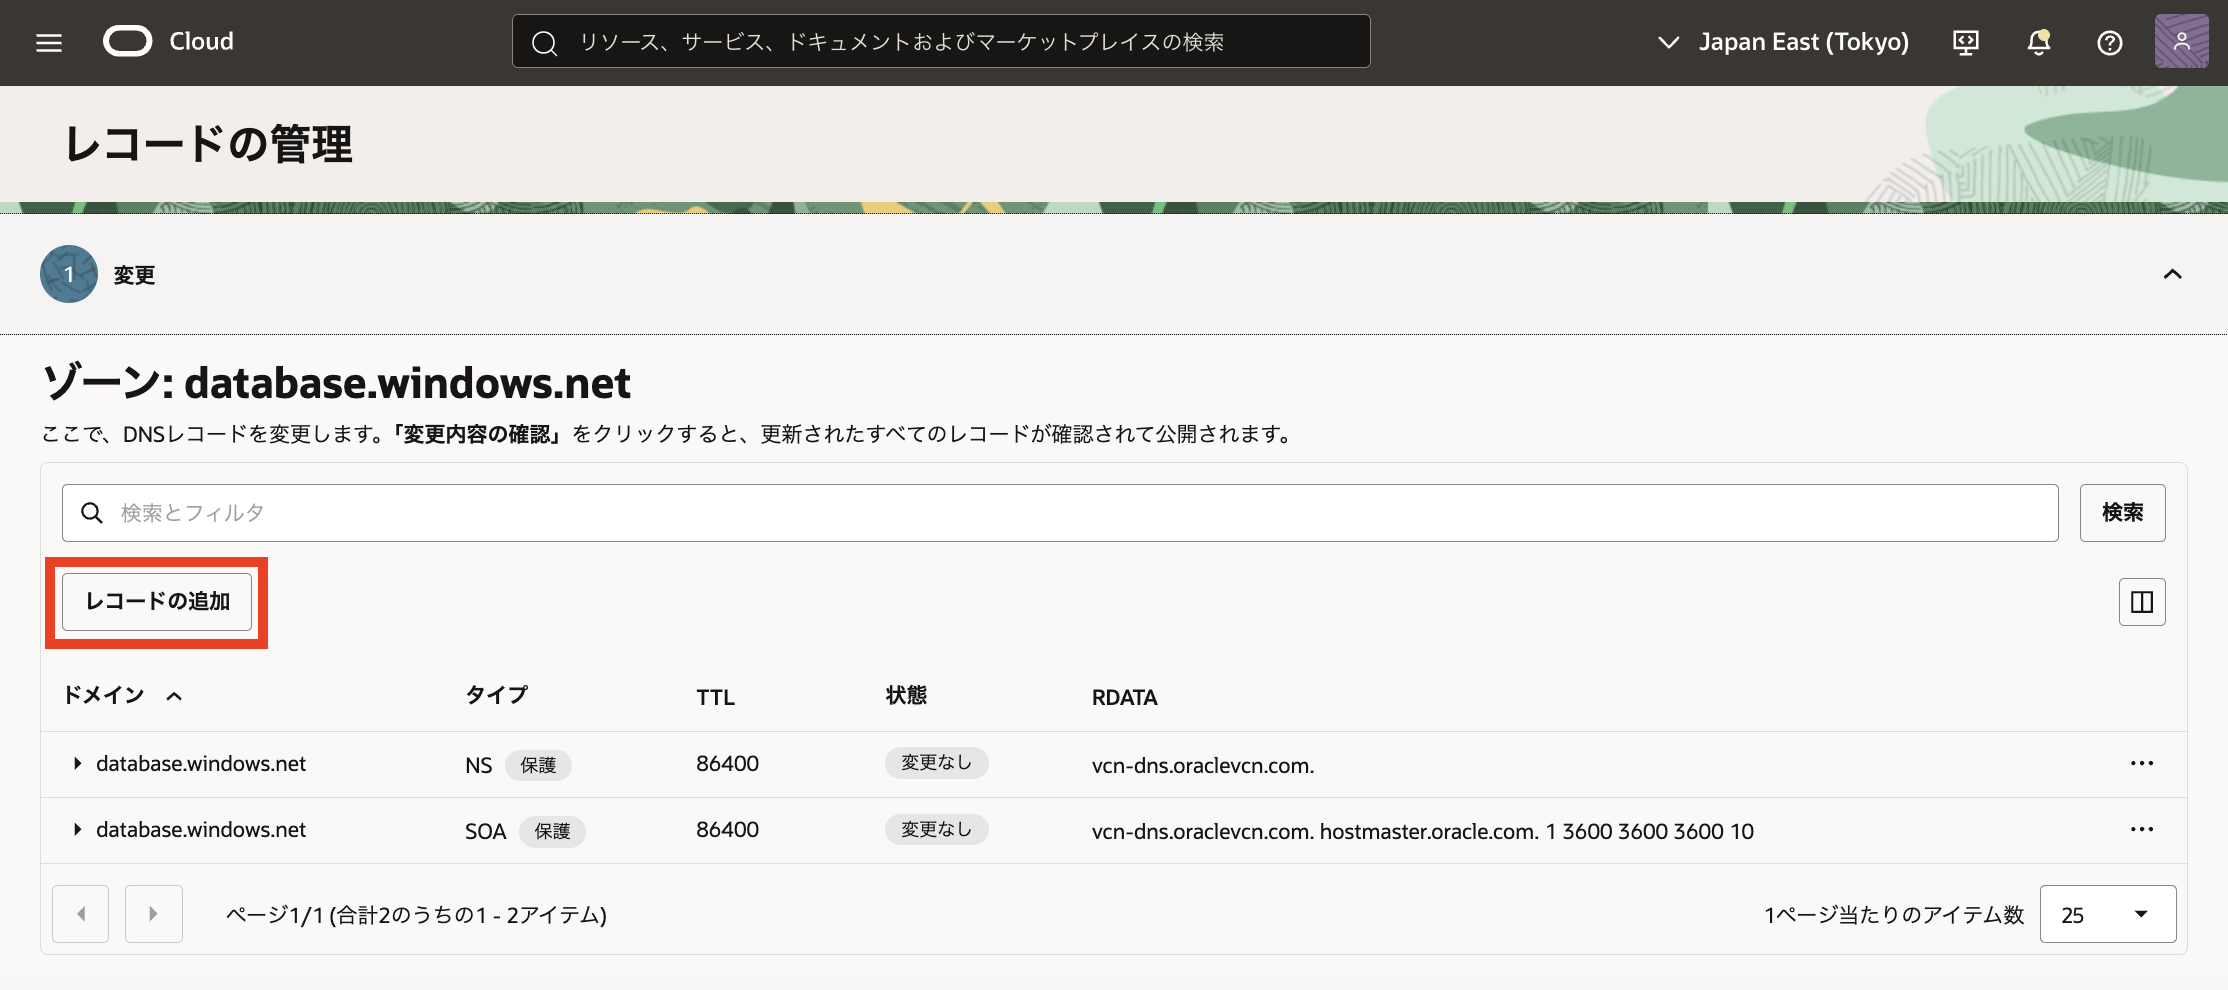The height and width of the screenshot is (990, 2228).
Task: Open Cloud Shell from the top bar
Action: coord(1965,41)
